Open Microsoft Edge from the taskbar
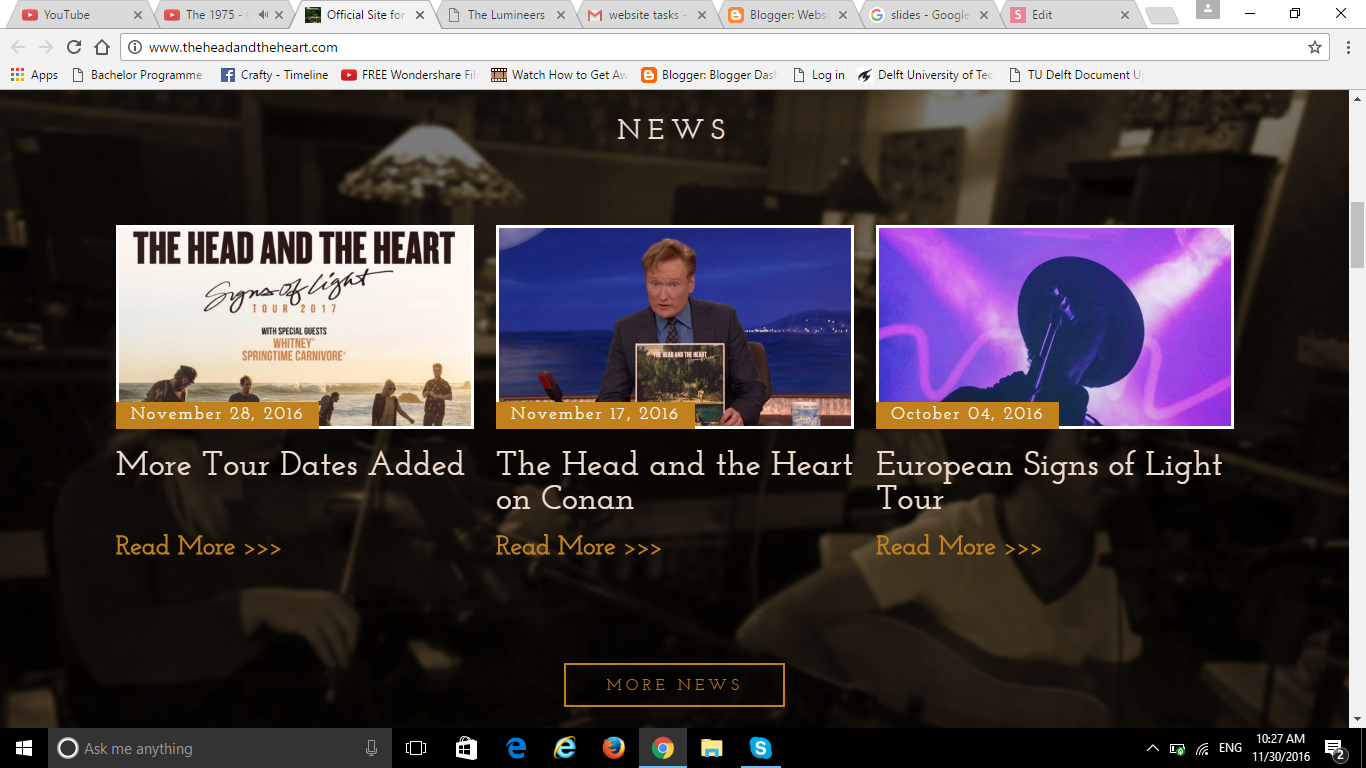 [x=516, y=748]
